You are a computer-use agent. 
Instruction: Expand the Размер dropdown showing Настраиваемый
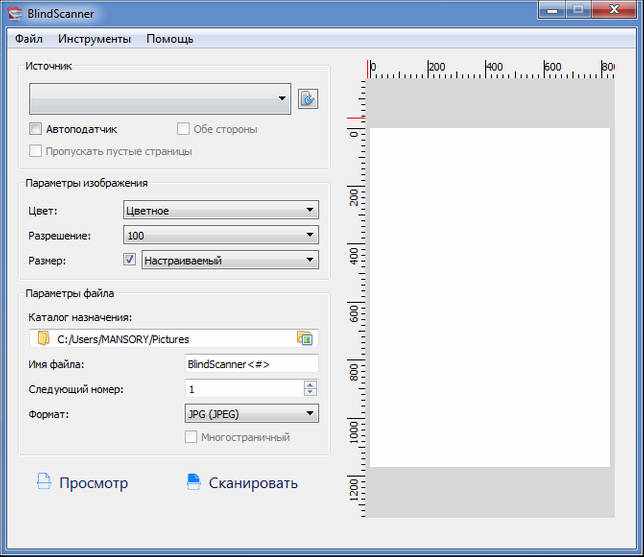coord(230,260)
